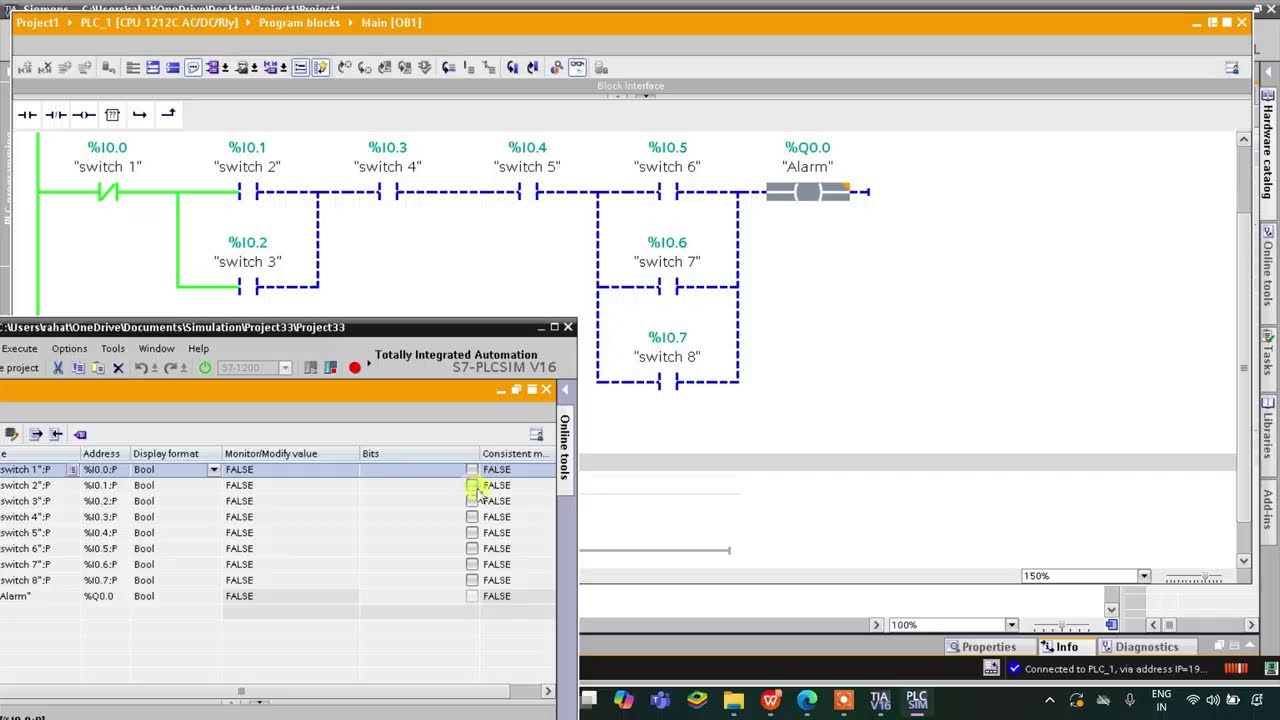
Task: Toggle Bits checkbox for Alarm row
Action: click(x=472, y=596)
